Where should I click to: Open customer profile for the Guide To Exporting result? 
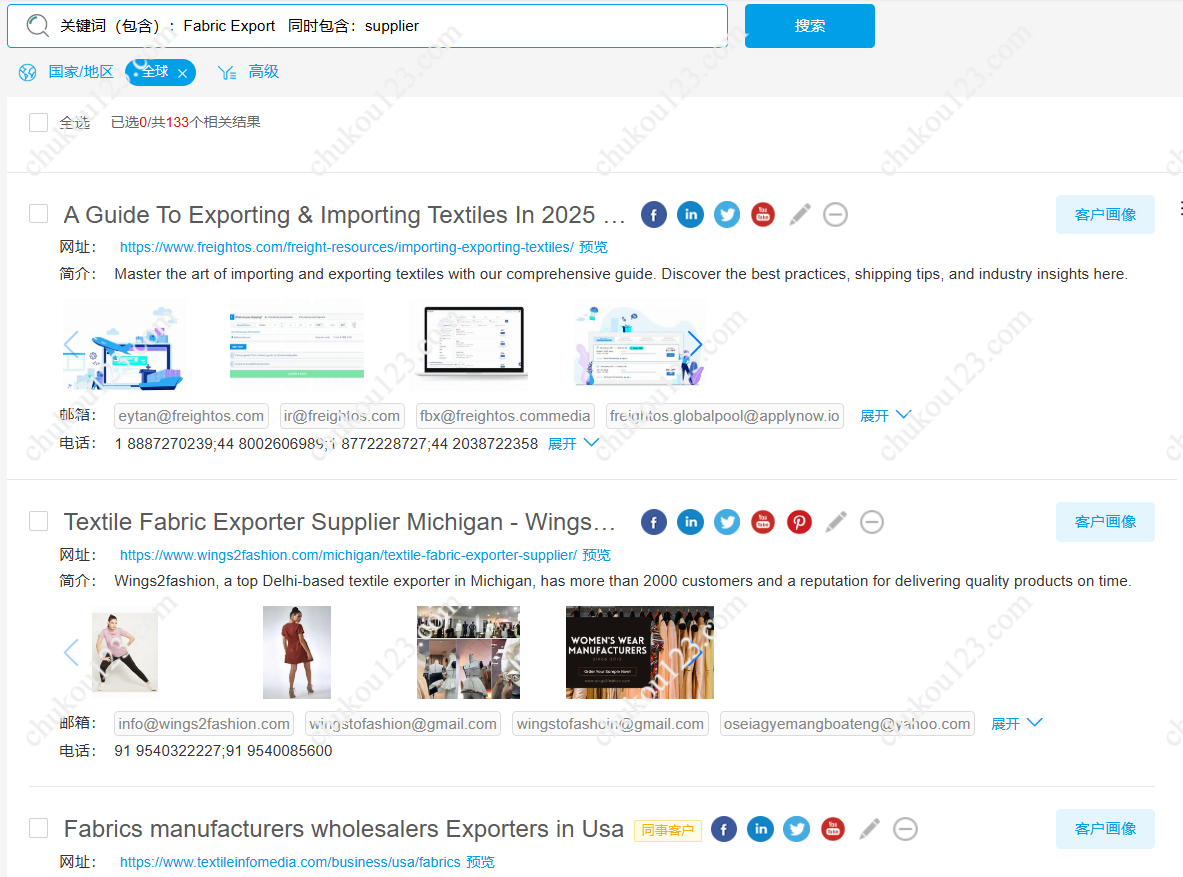(x=1105, y=214)
